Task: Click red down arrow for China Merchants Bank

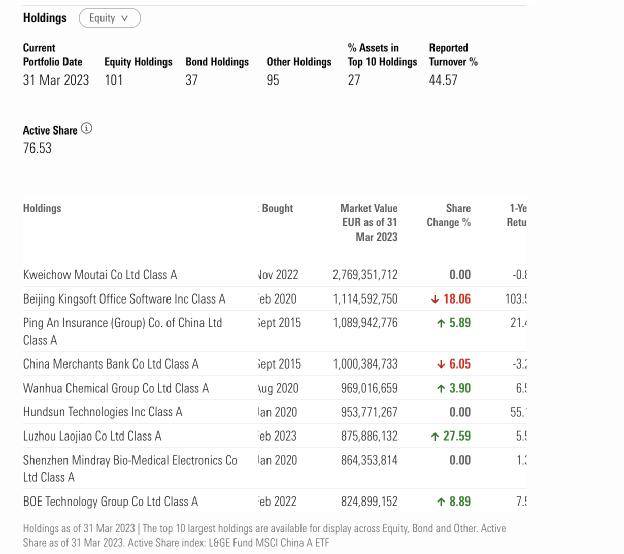Action: pyautogui.click(x=441, y=364)
